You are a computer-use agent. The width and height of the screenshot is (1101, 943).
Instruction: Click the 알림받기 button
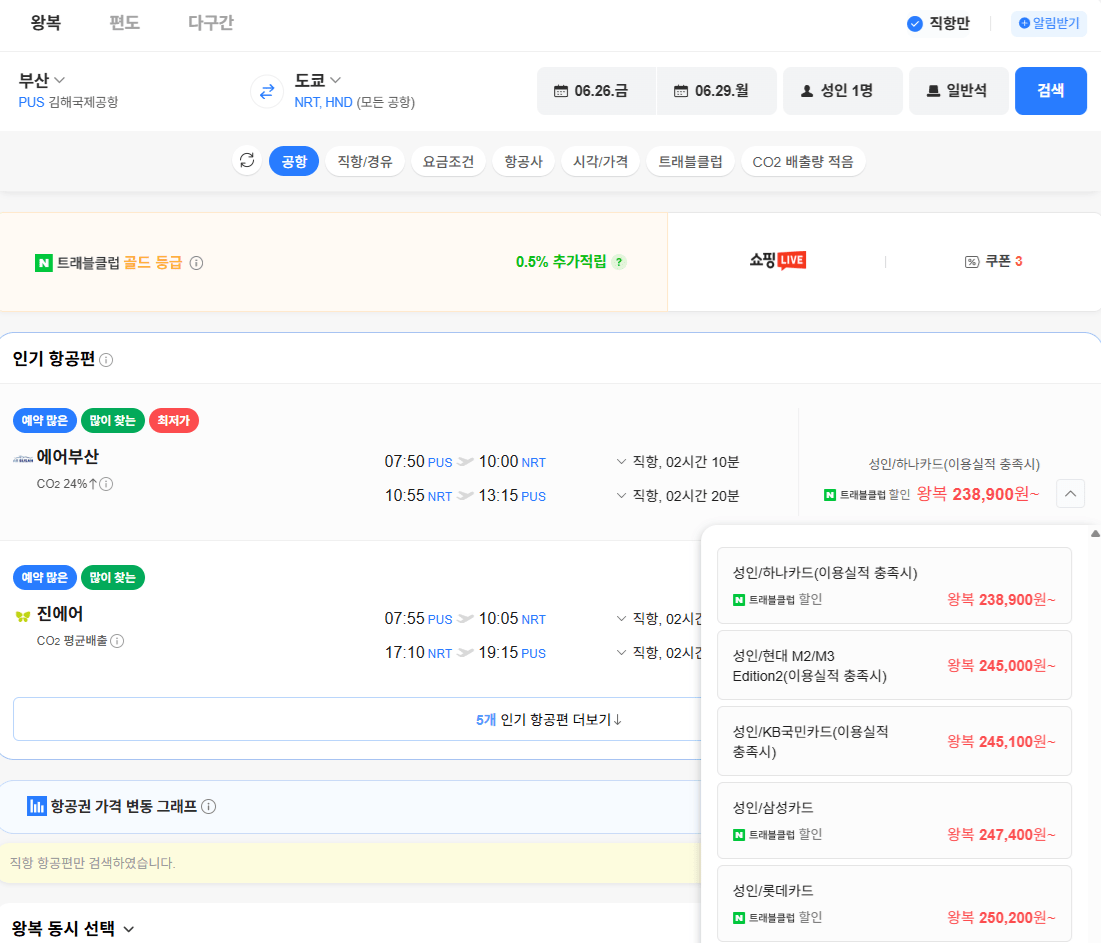pos(1049,24)
